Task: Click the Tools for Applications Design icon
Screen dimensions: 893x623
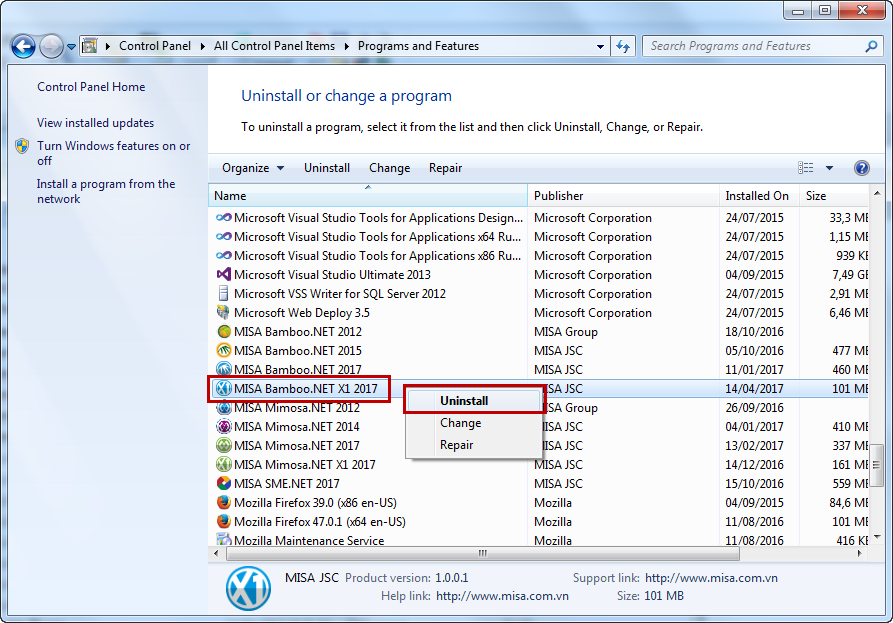Action: point(224,218)
